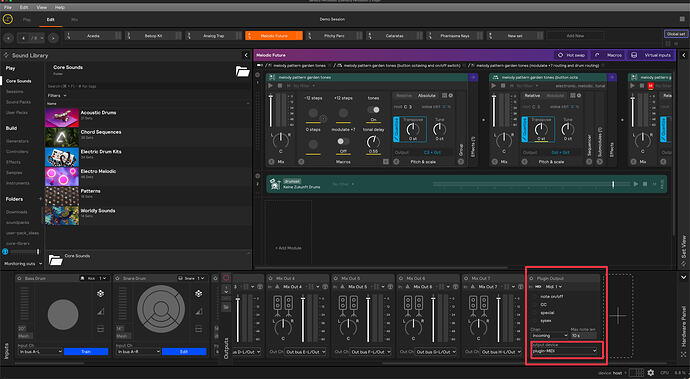Collapse the Sound Library panel arrow
Viewport: 690px width, 379px height.
246,55
